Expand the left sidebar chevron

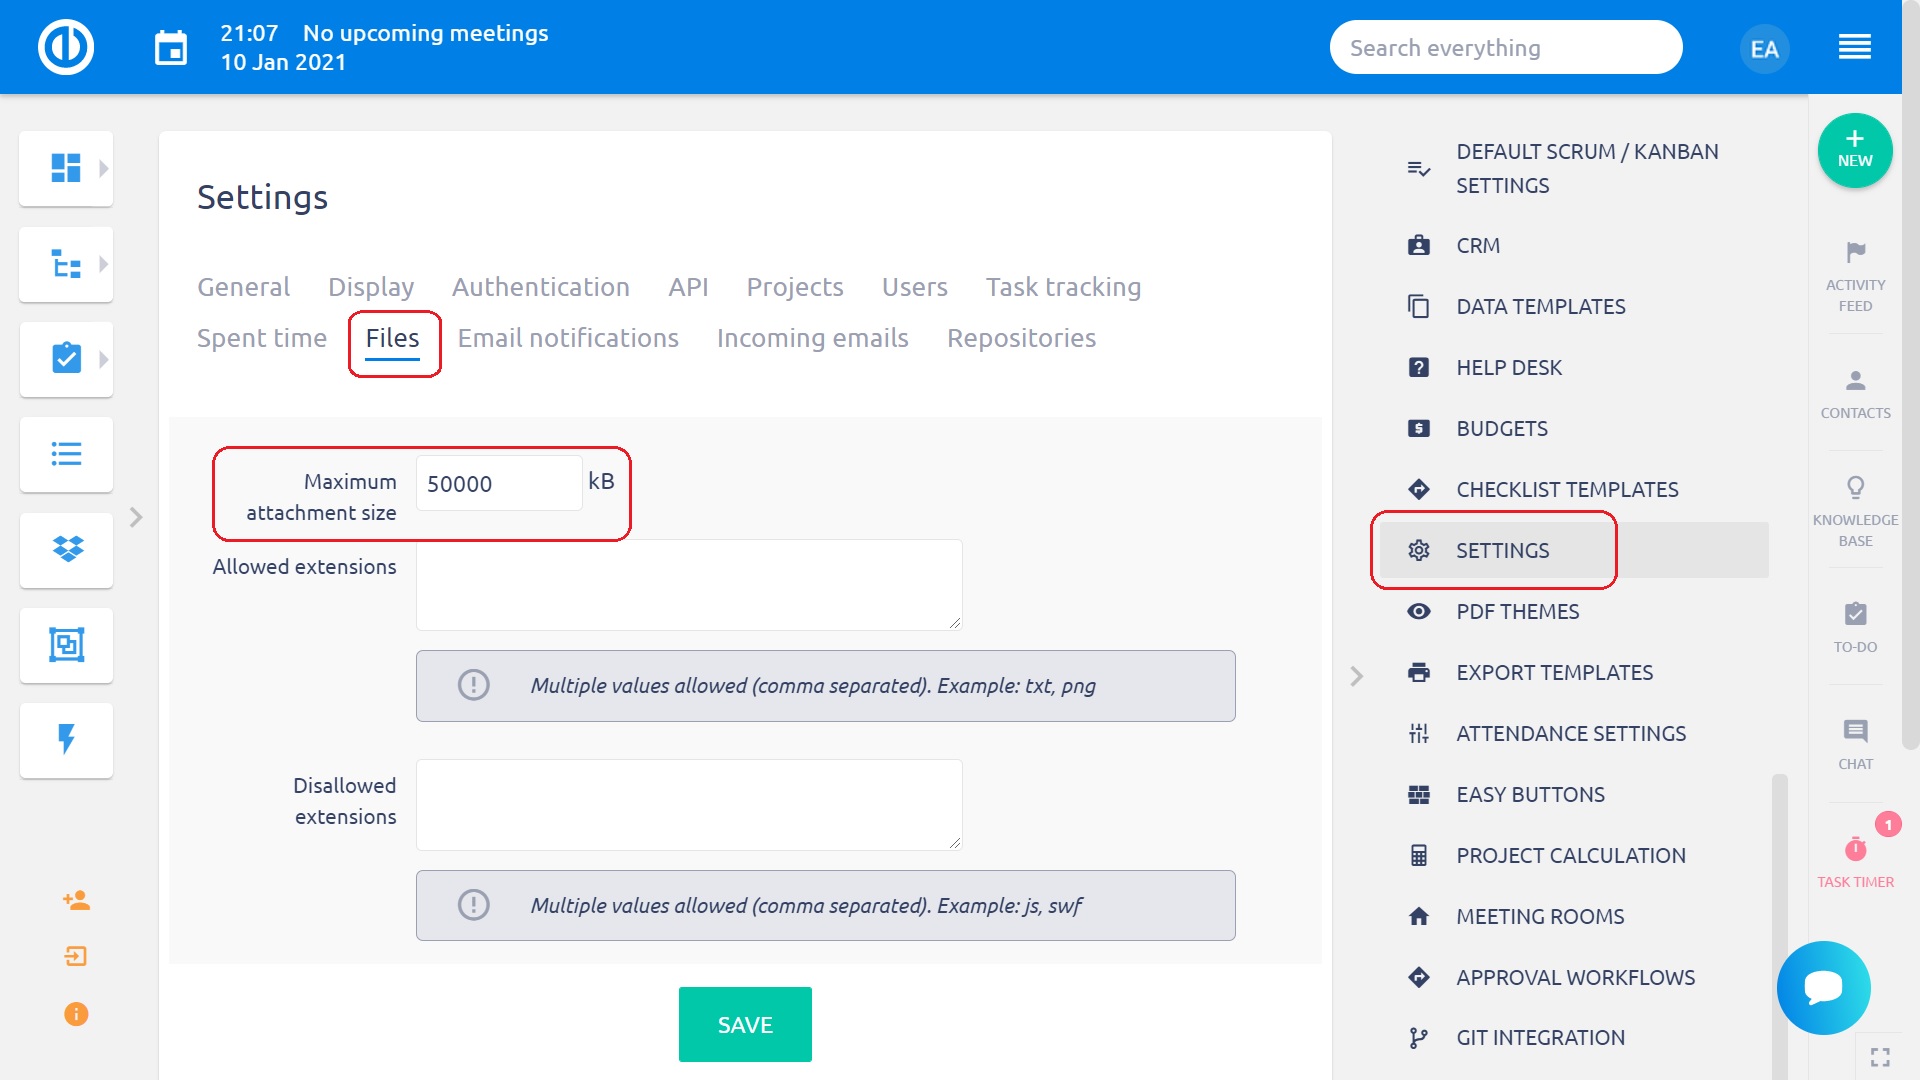pyautogui.click(x=136, y=517)
